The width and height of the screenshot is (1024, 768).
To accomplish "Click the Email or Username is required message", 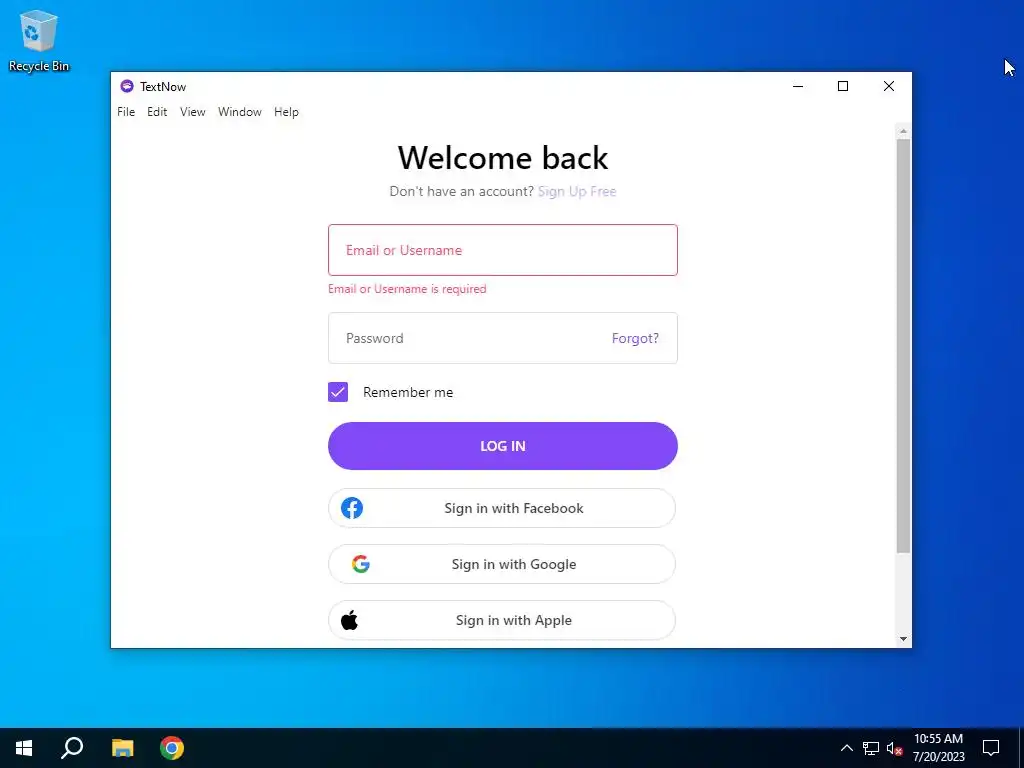I will [x=408, y=289].
